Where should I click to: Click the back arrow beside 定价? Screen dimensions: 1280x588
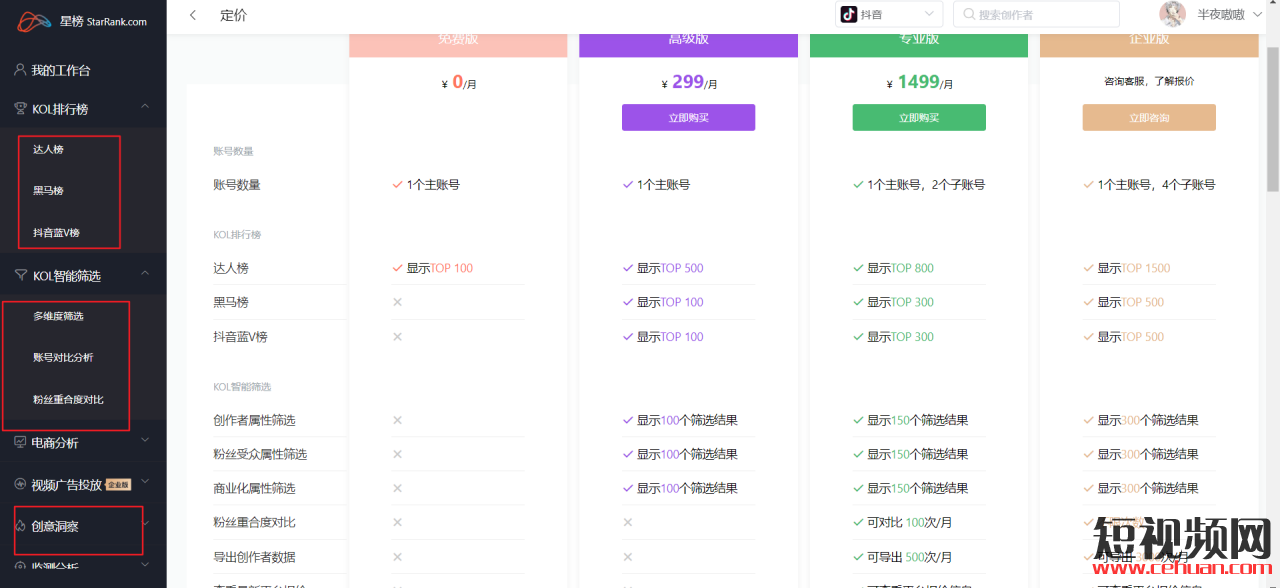coord(193,15)
